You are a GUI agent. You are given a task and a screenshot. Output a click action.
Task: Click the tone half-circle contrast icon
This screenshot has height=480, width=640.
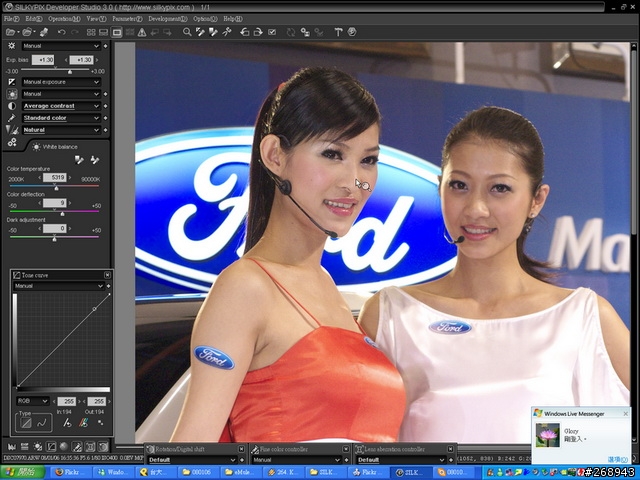[x=12, y=106]
